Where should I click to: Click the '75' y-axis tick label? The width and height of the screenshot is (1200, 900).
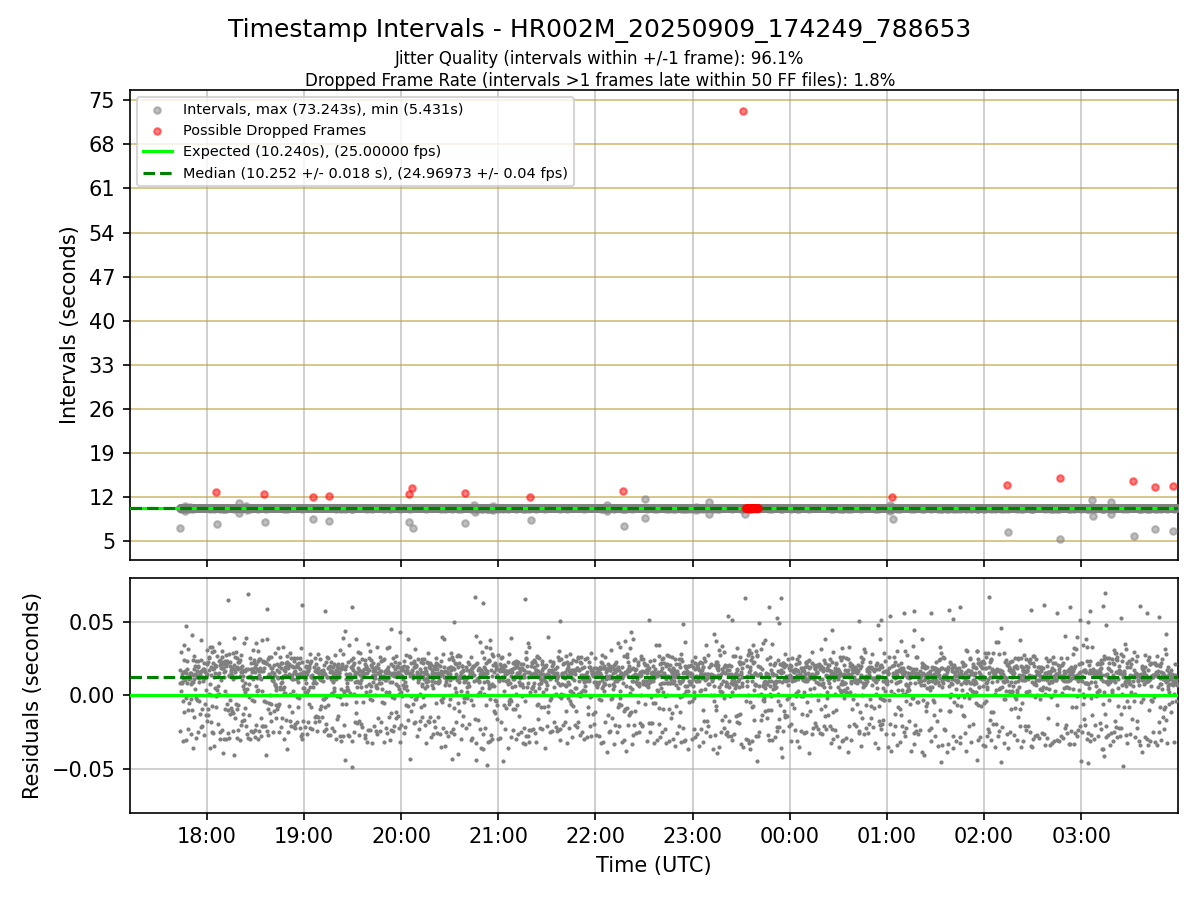(x=101, y=100)
